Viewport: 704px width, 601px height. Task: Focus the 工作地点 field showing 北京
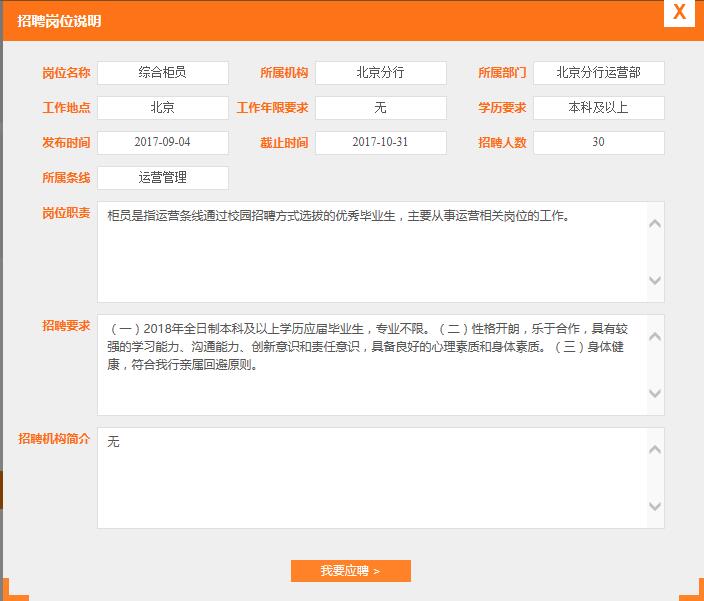(x=163, y=108)
